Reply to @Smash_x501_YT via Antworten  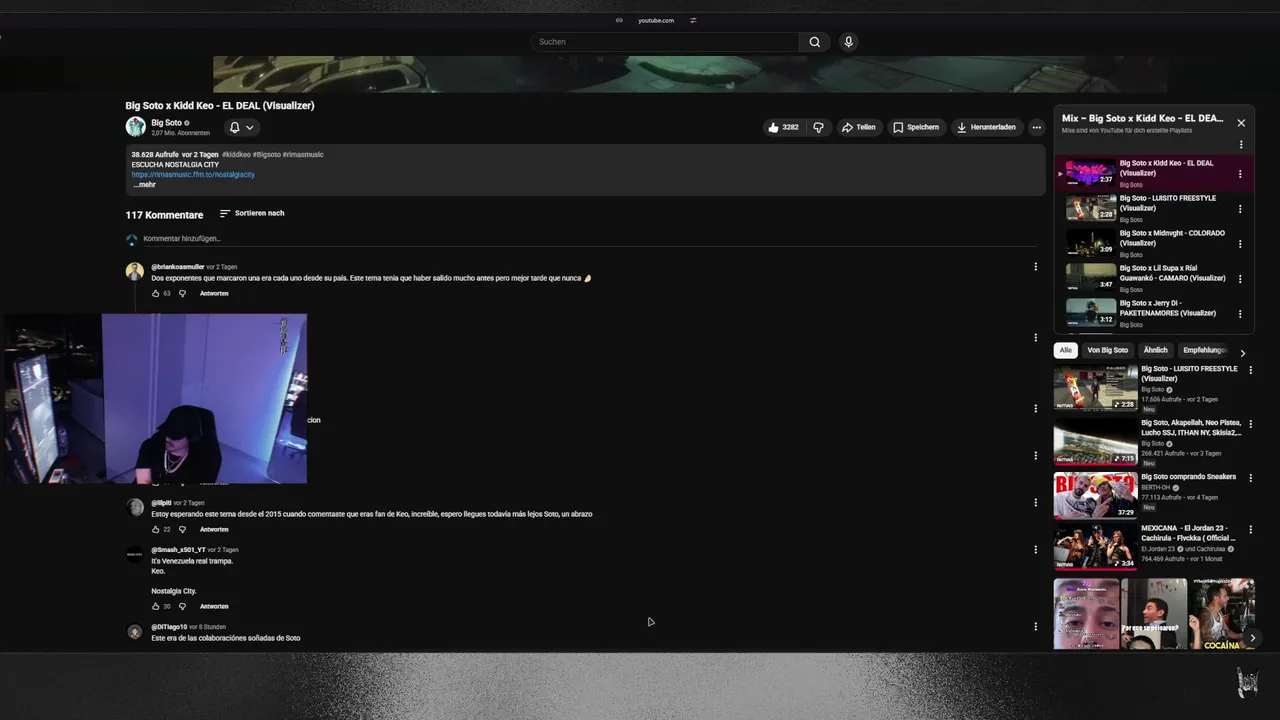tap(214, 607)
